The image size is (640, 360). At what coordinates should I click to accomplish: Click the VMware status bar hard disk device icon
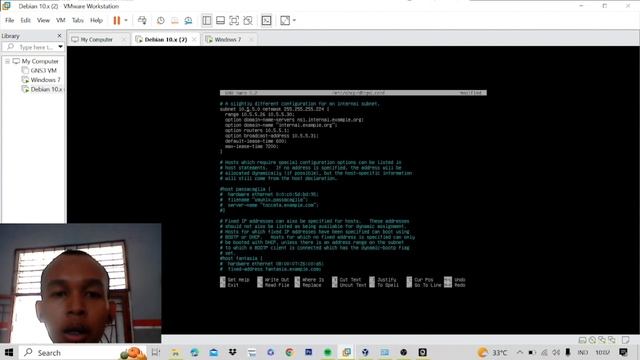[582, 340]
